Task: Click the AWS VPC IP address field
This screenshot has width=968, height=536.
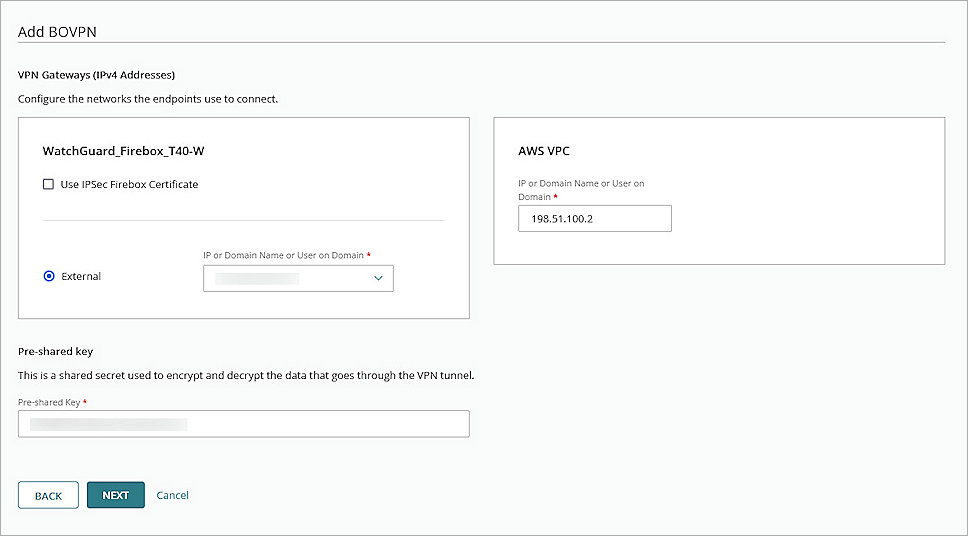Action: coord(595,219)
